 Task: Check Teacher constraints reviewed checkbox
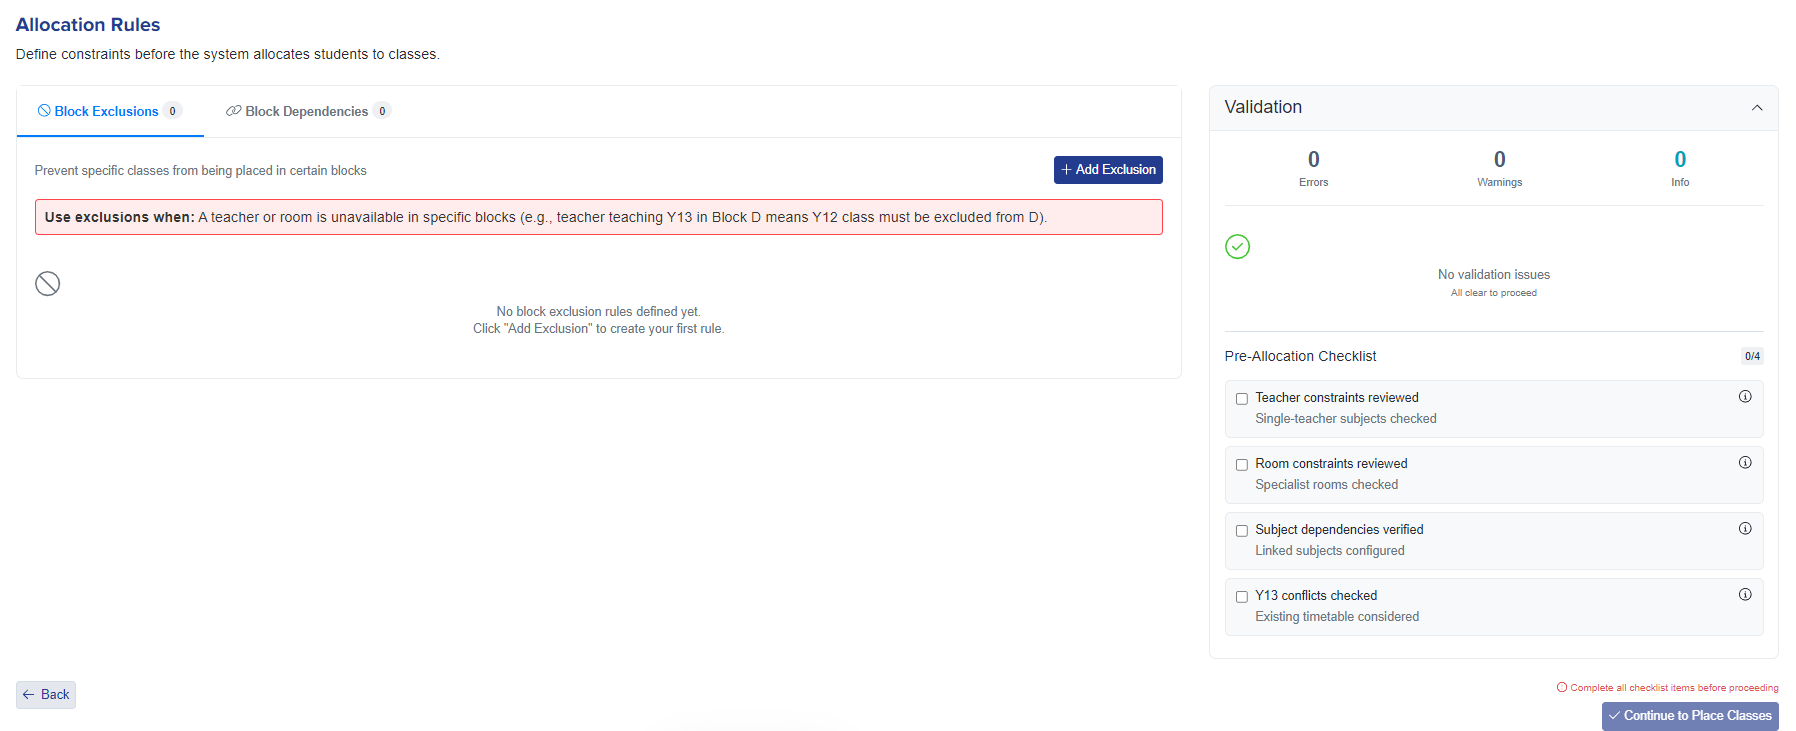1242,399
